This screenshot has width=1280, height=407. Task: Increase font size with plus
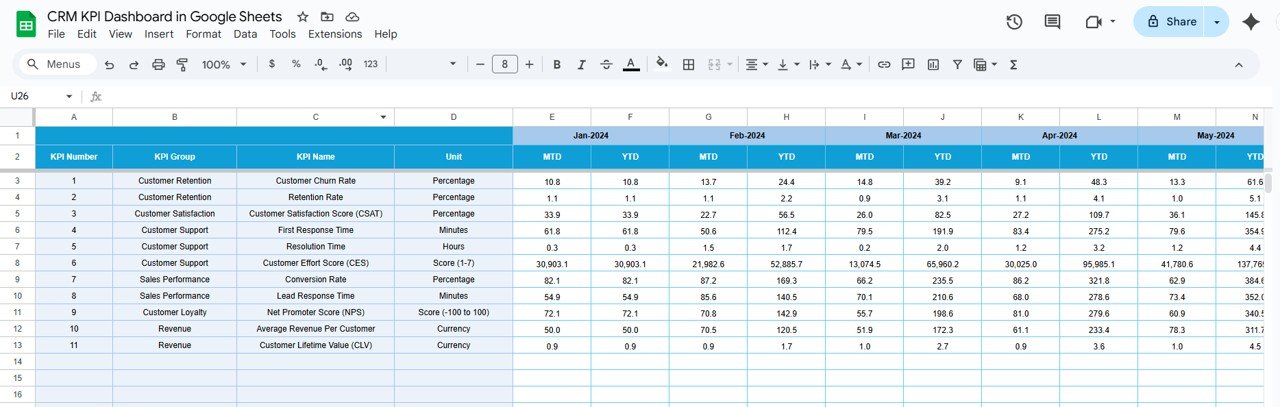point(529,64)
